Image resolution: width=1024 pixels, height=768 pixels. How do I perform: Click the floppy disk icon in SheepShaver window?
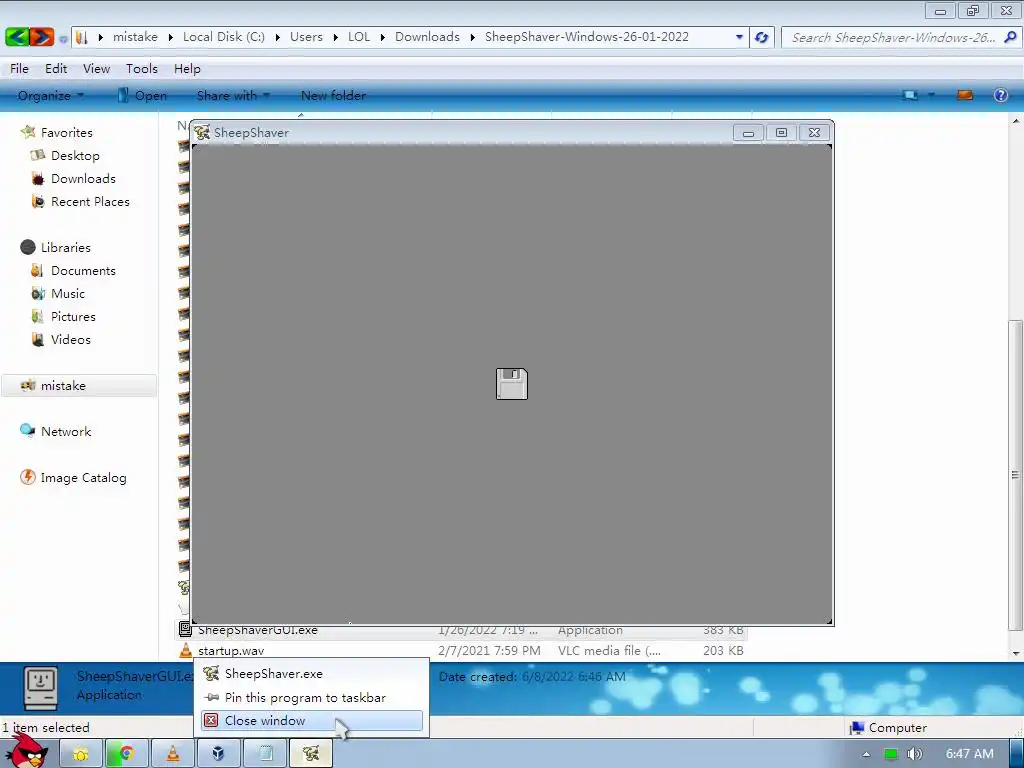coord(512,383)
